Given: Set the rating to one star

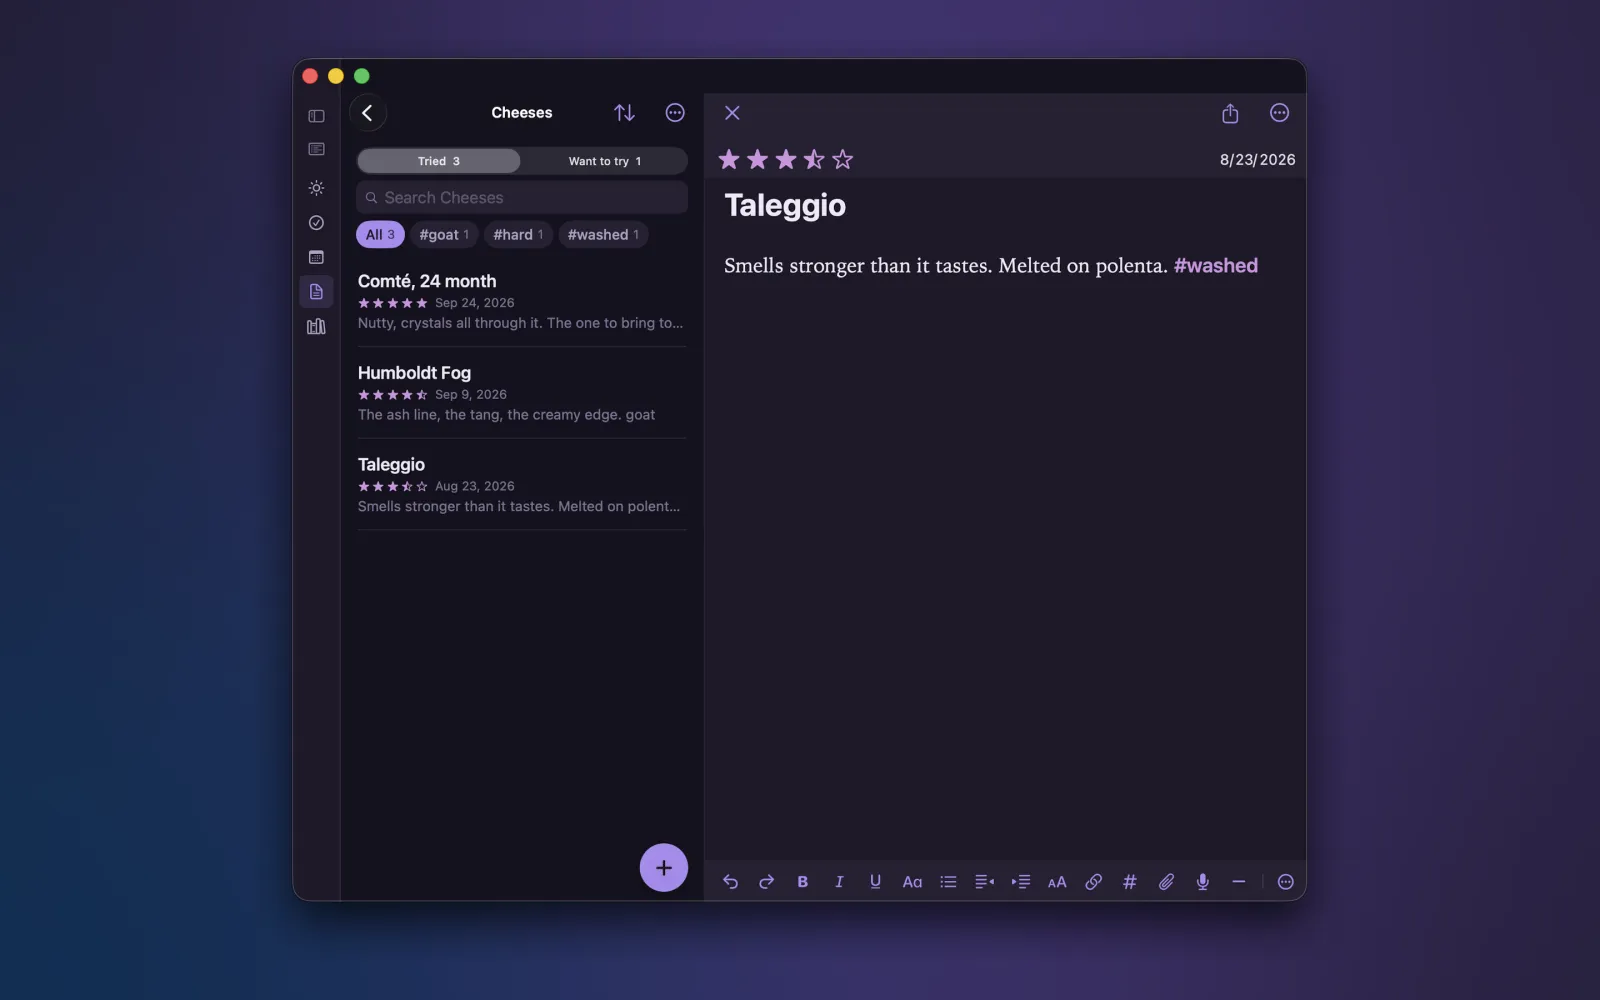Looking at the screenshot, I should (729, 160).
